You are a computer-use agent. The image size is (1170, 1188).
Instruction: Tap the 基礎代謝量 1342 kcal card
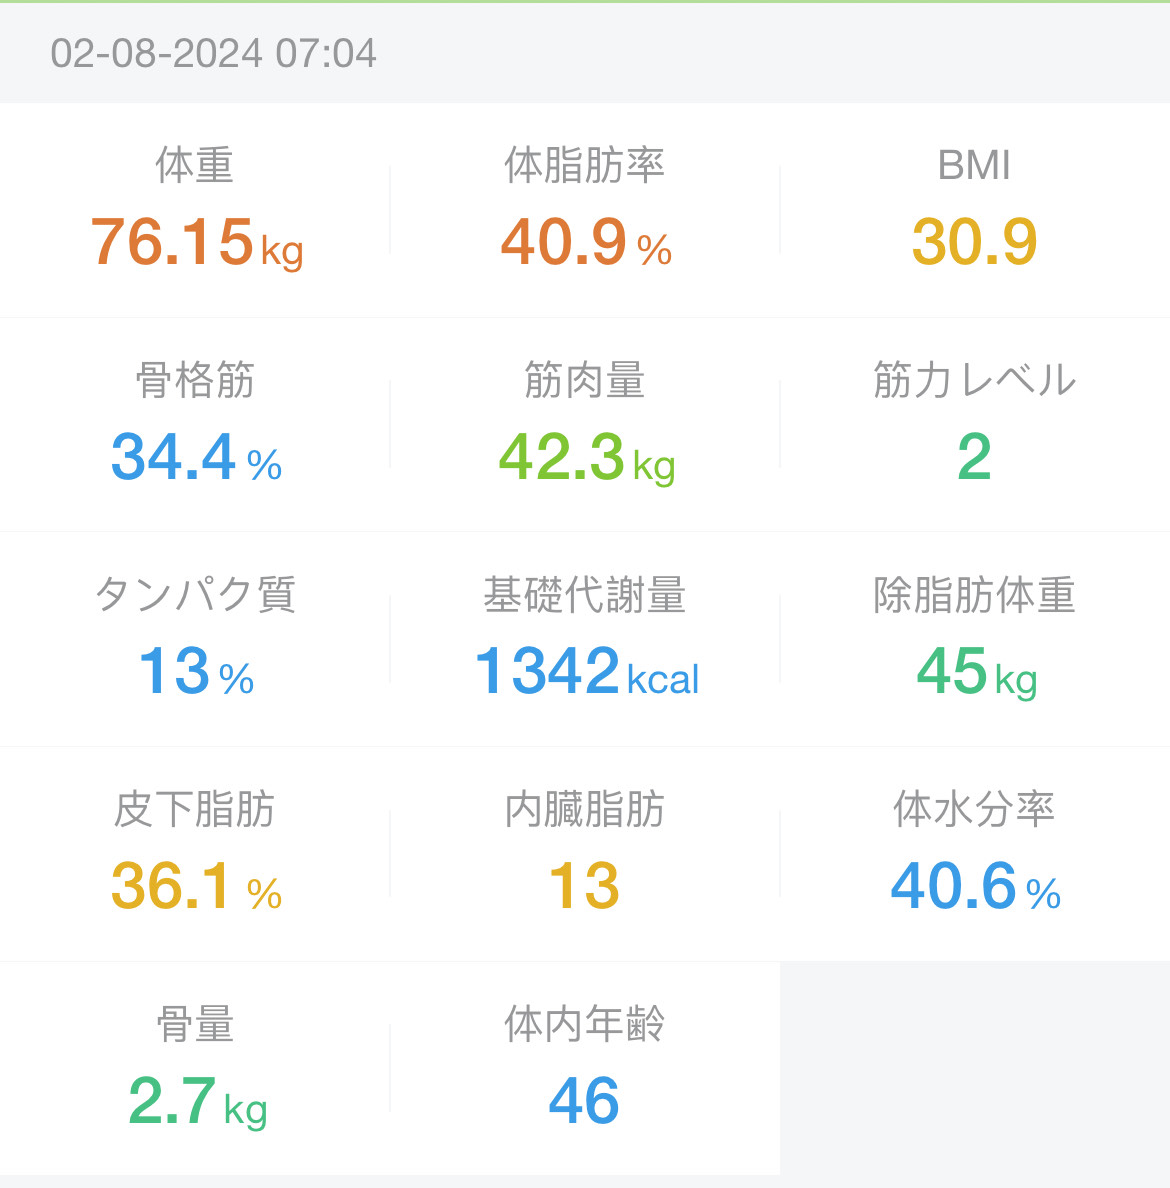pos(585,639)
